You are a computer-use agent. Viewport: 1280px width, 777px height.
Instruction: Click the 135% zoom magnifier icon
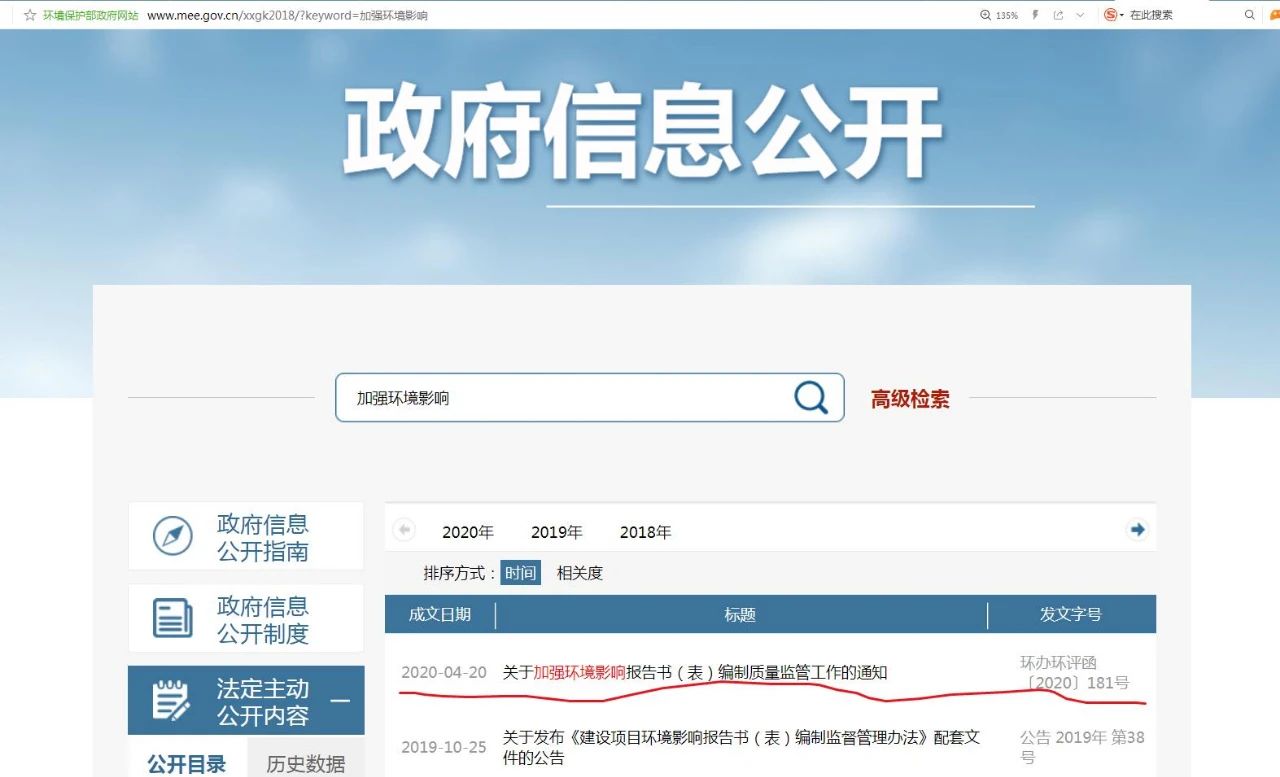[985, 15]
